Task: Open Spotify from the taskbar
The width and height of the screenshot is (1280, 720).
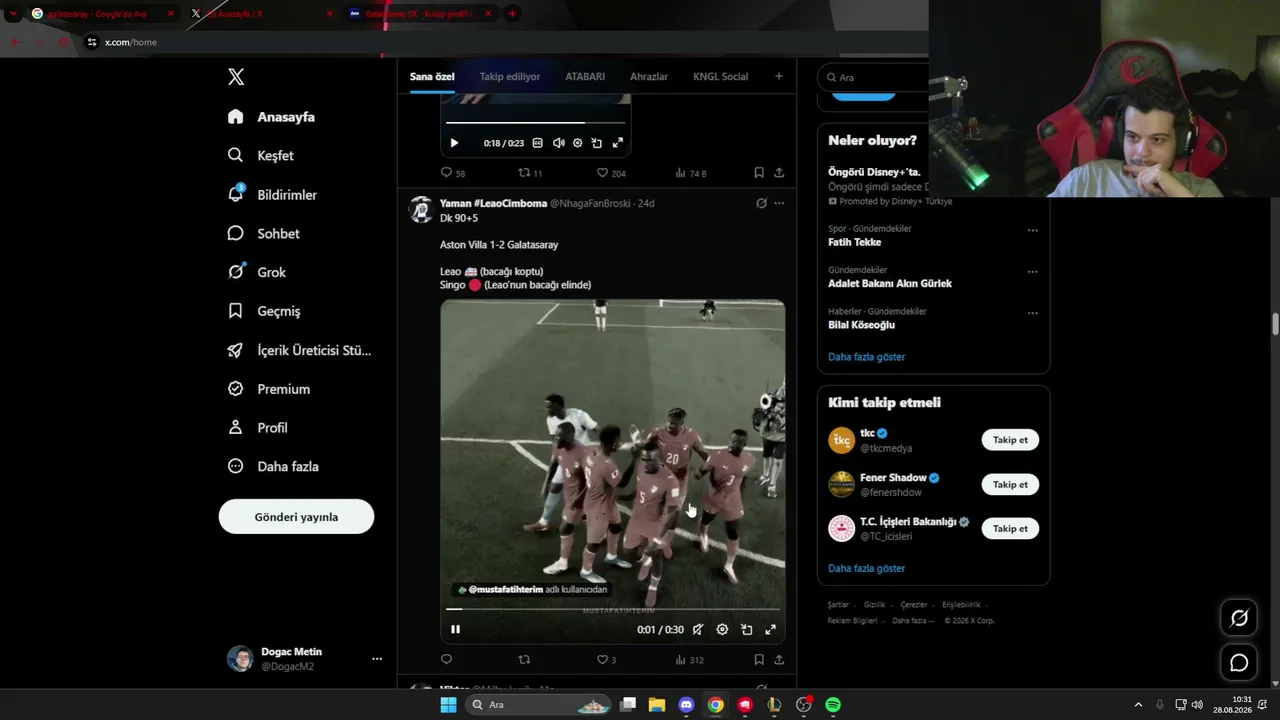Action: (833, 705)
